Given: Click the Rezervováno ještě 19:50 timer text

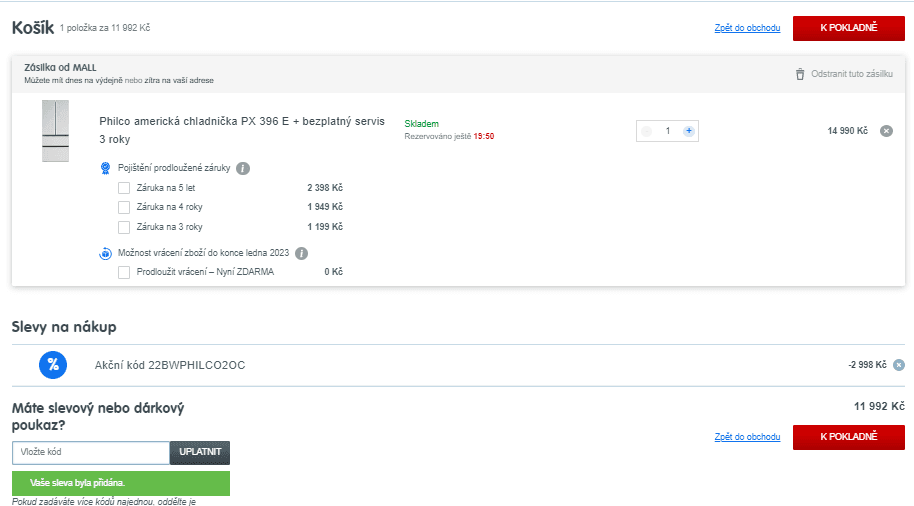Looking at the screenshot, I should click(x=449, y=136).
